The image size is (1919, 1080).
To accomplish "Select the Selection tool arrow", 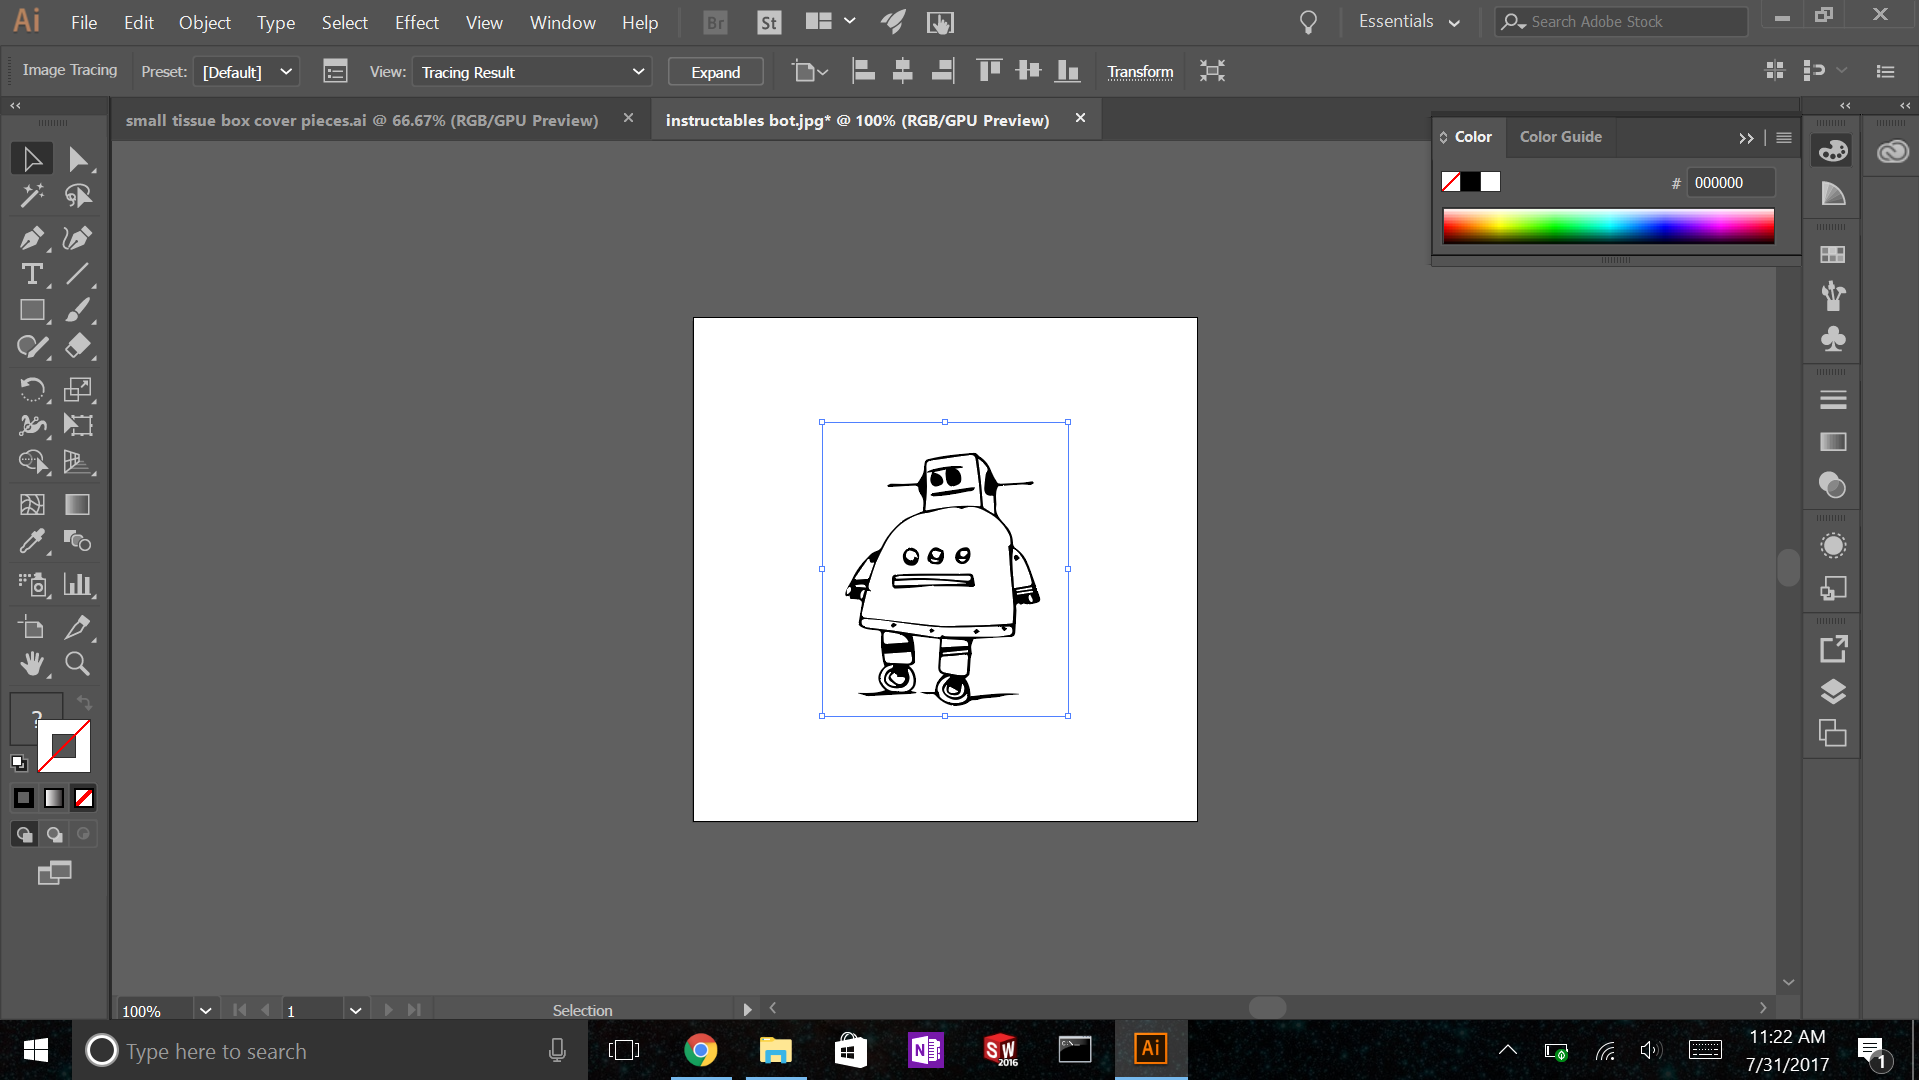I will pyautogui.click(x=32, y=159).
